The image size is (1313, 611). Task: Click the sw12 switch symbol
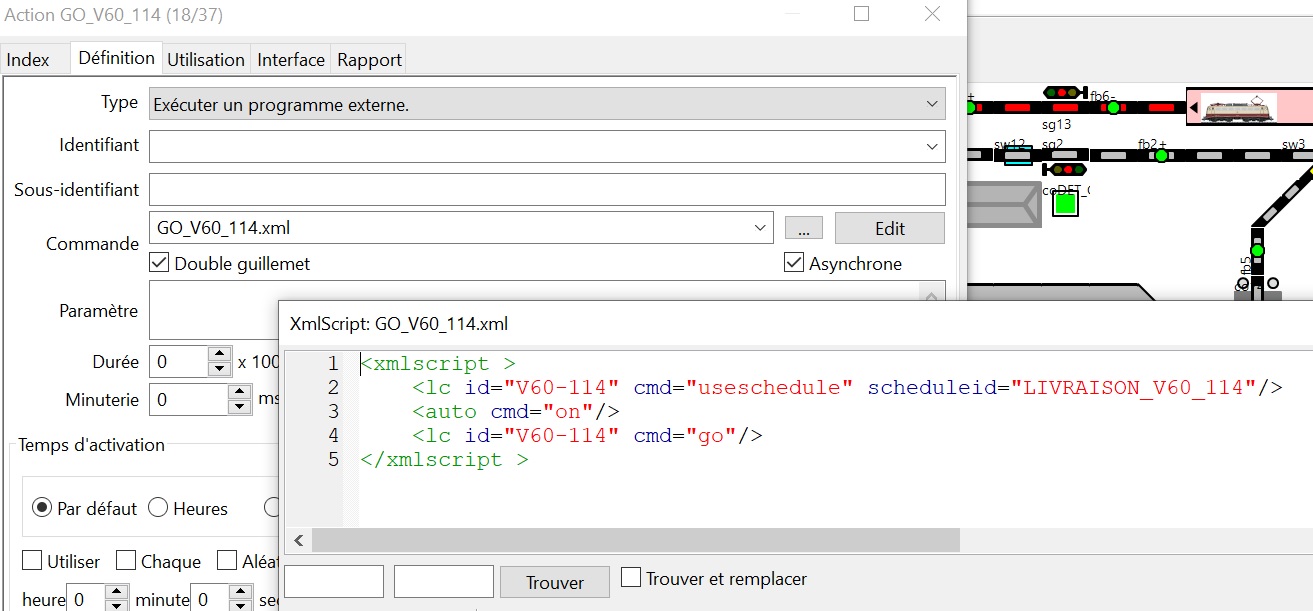point(1018,155)
